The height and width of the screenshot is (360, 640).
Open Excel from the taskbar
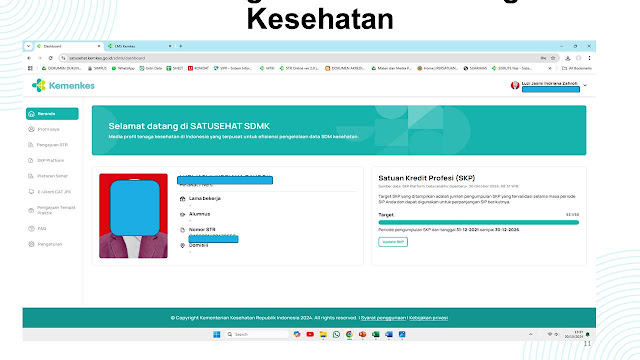[x=376, y=334]
